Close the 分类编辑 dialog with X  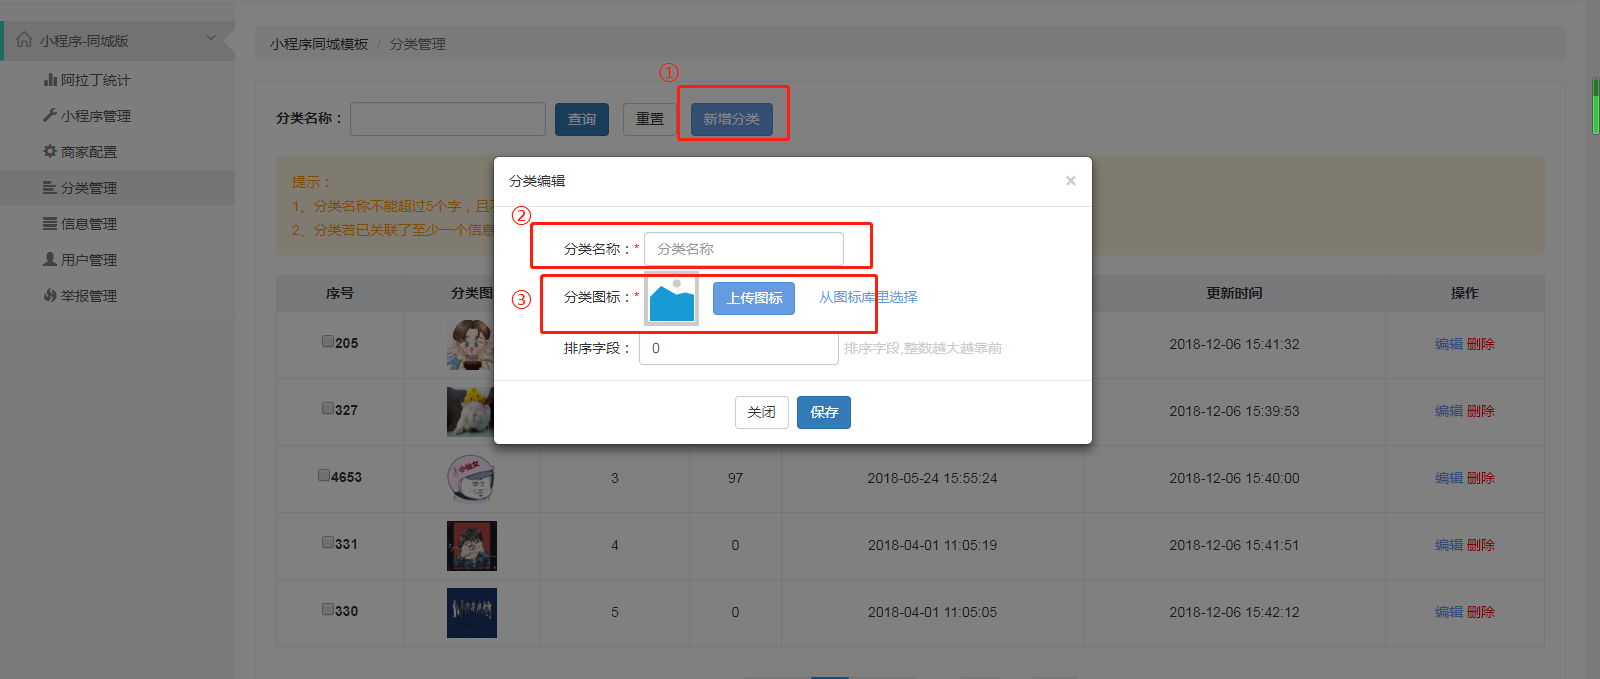pyautogui.click(x=1070, y=181)
